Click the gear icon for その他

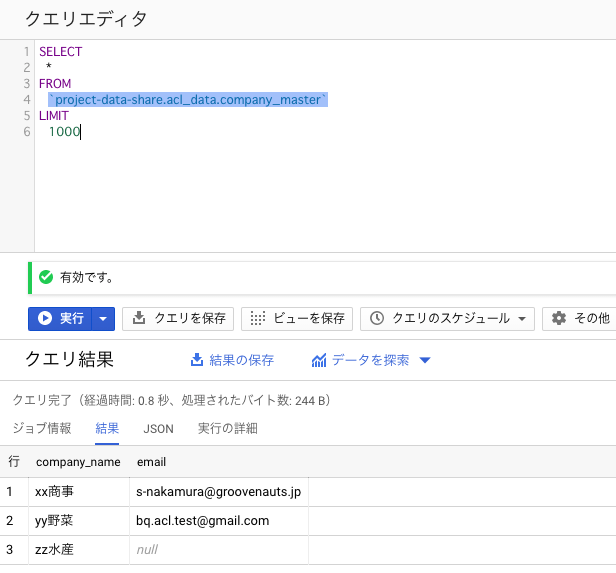[x=559, y=318]
